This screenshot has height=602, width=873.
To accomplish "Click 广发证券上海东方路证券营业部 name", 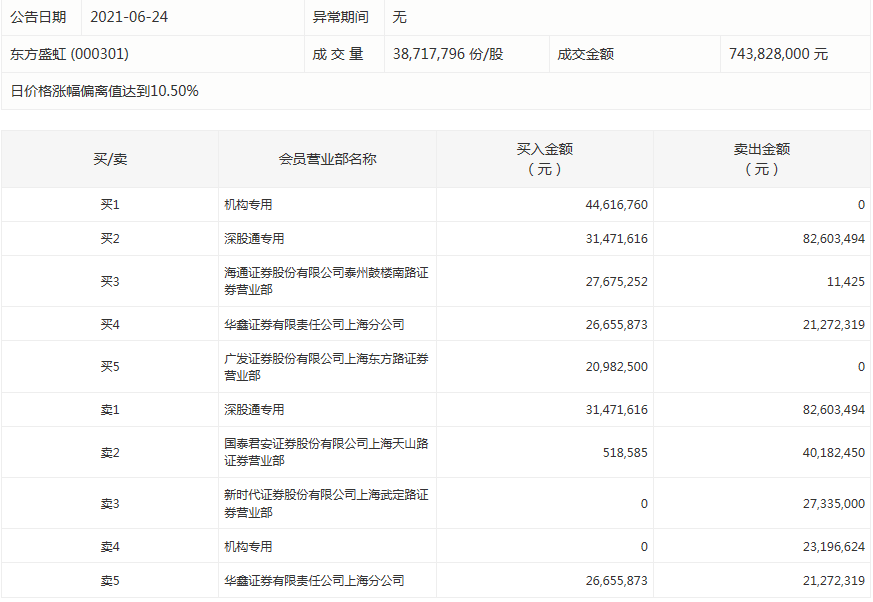I will click(326, 367).
